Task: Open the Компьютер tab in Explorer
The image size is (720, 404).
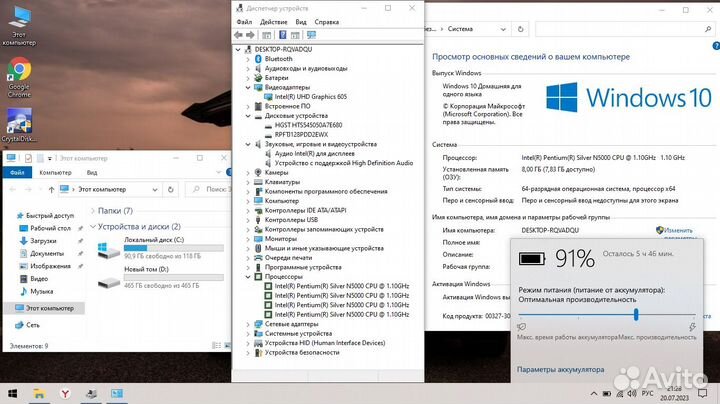Action: (x=55, y=173)
